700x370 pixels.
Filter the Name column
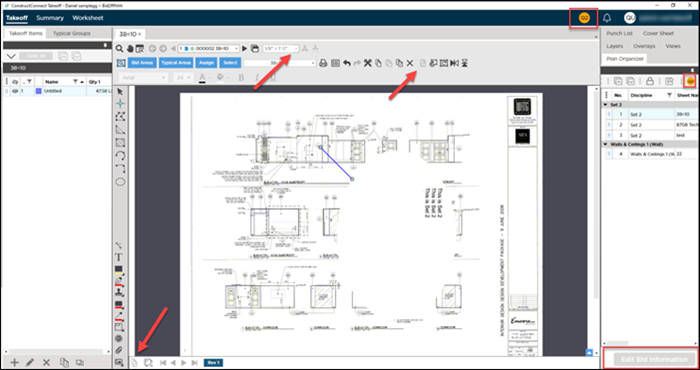[x=75, y=82]
